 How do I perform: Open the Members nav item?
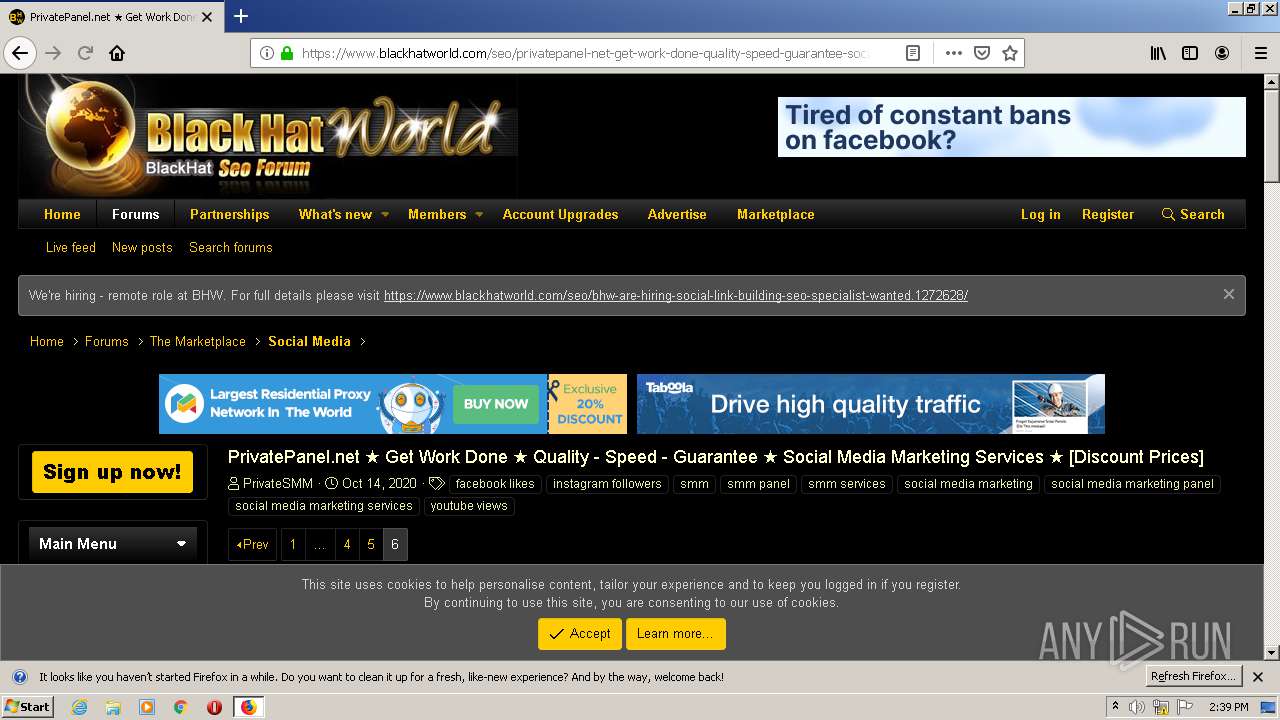coord(437,214)
